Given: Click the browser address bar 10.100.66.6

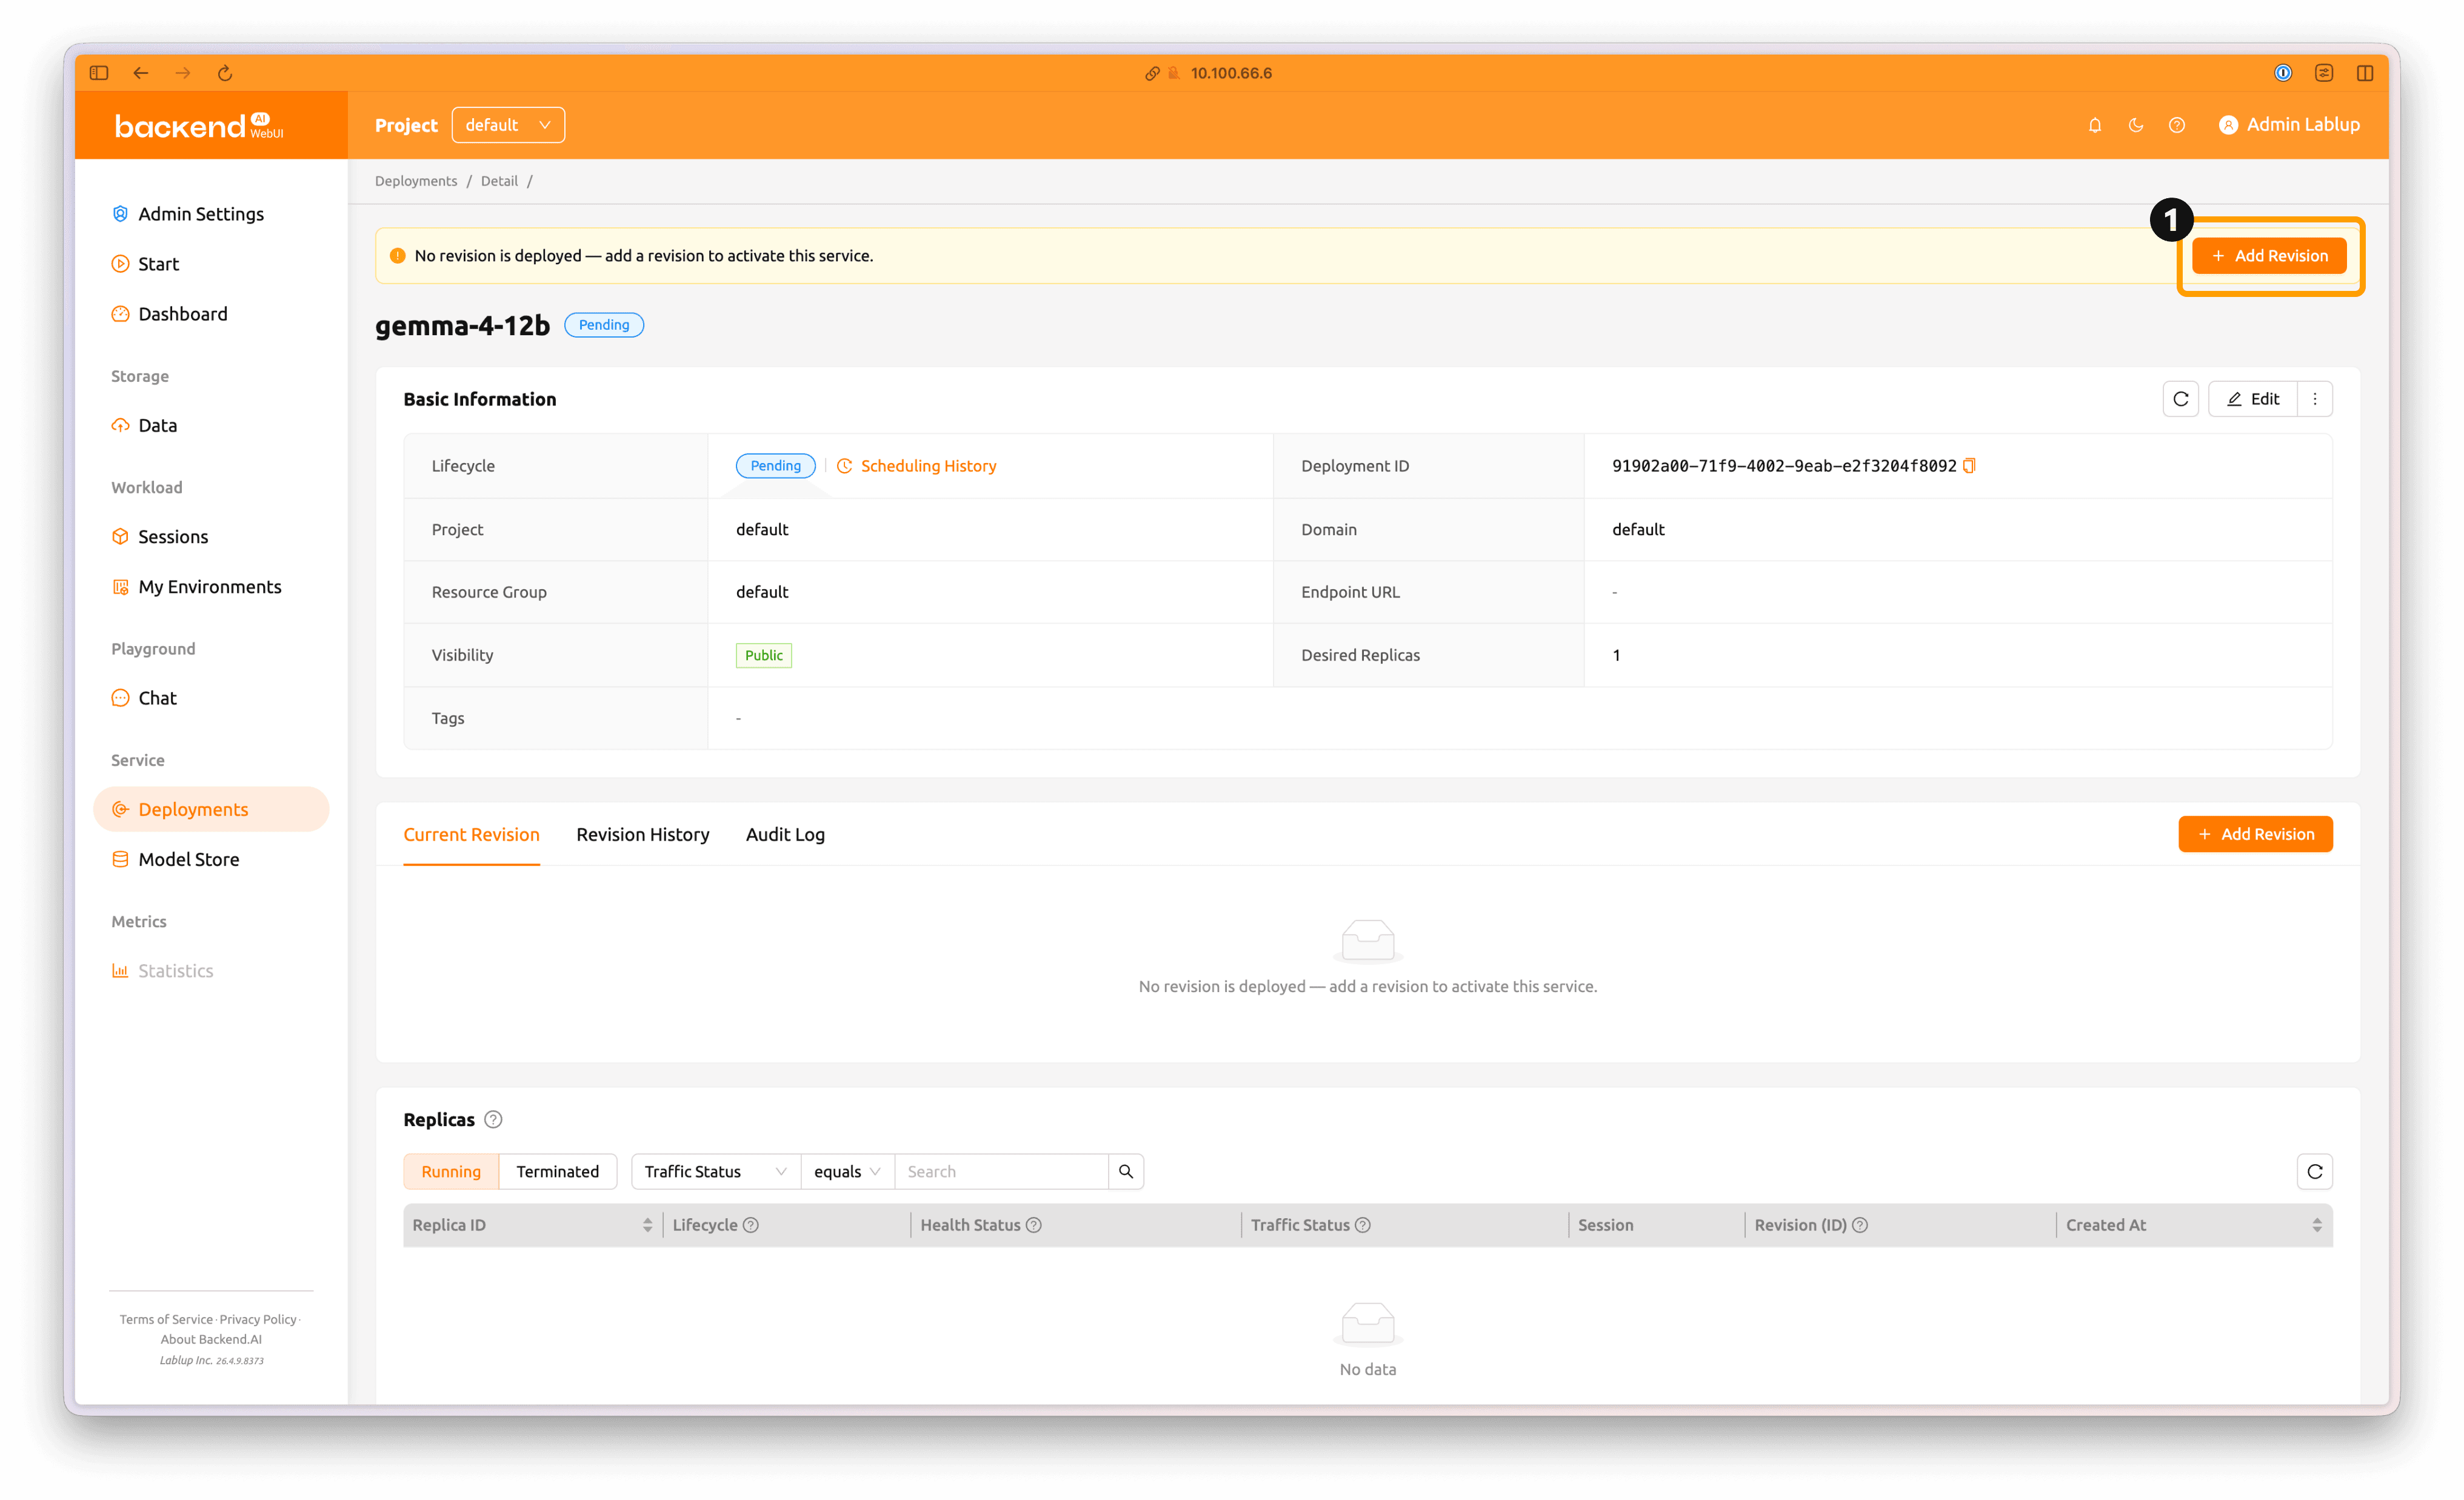Looking at the screenshot, I should 1231,73.
